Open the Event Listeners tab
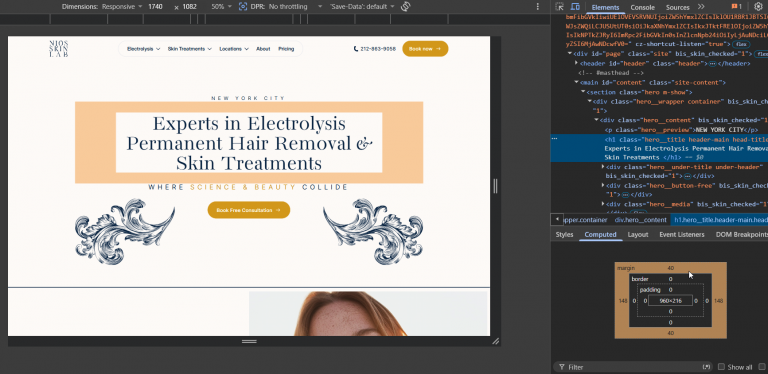 click(x=681, y=234)
